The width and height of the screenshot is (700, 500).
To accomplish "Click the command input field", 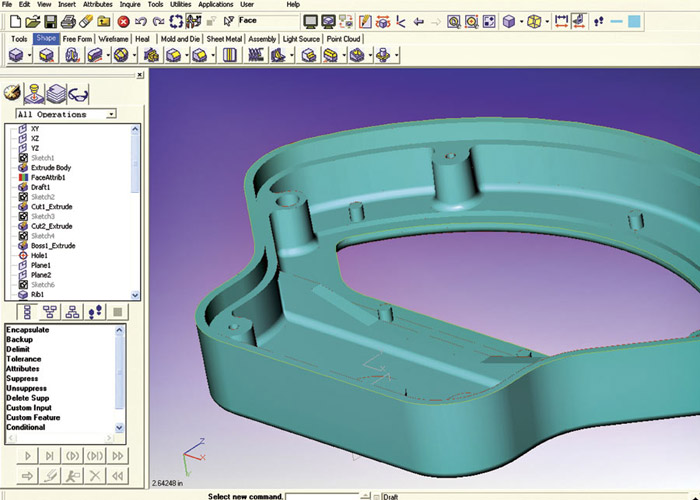I will [320, 496].
